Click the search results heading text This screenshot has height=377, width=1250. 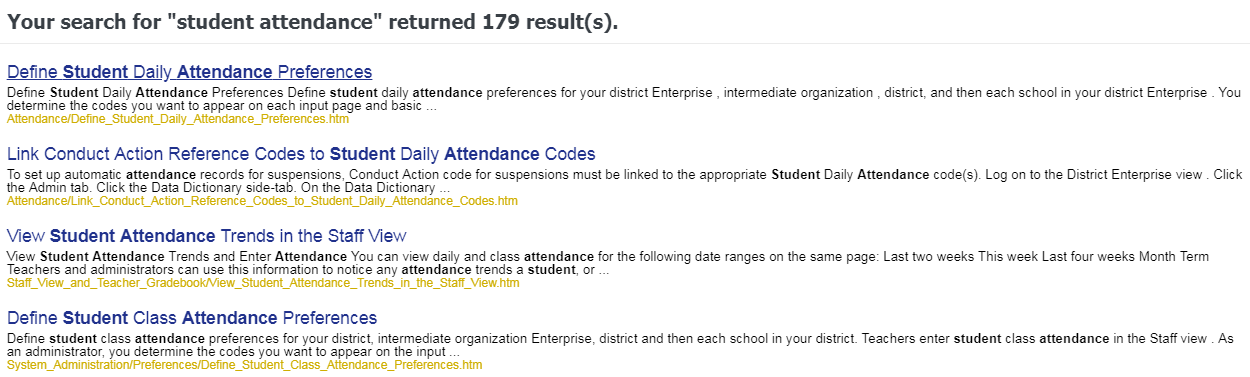coord(312,22)
